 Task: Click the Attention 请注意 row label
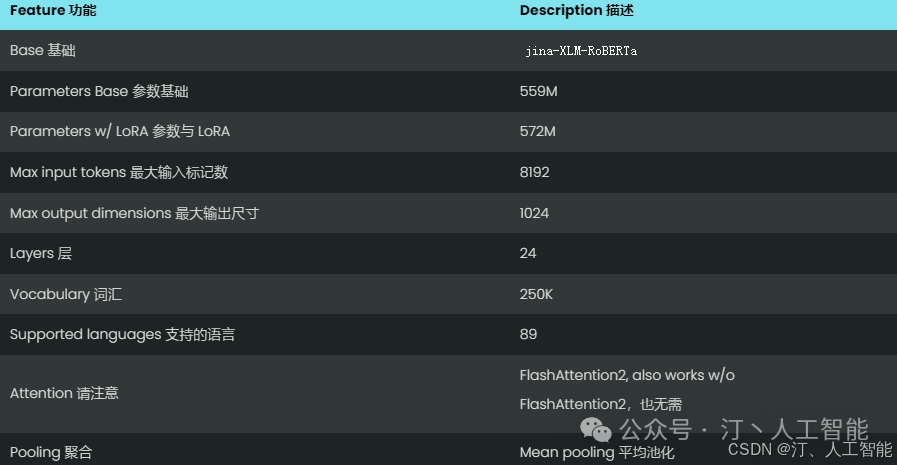(64, 393)
